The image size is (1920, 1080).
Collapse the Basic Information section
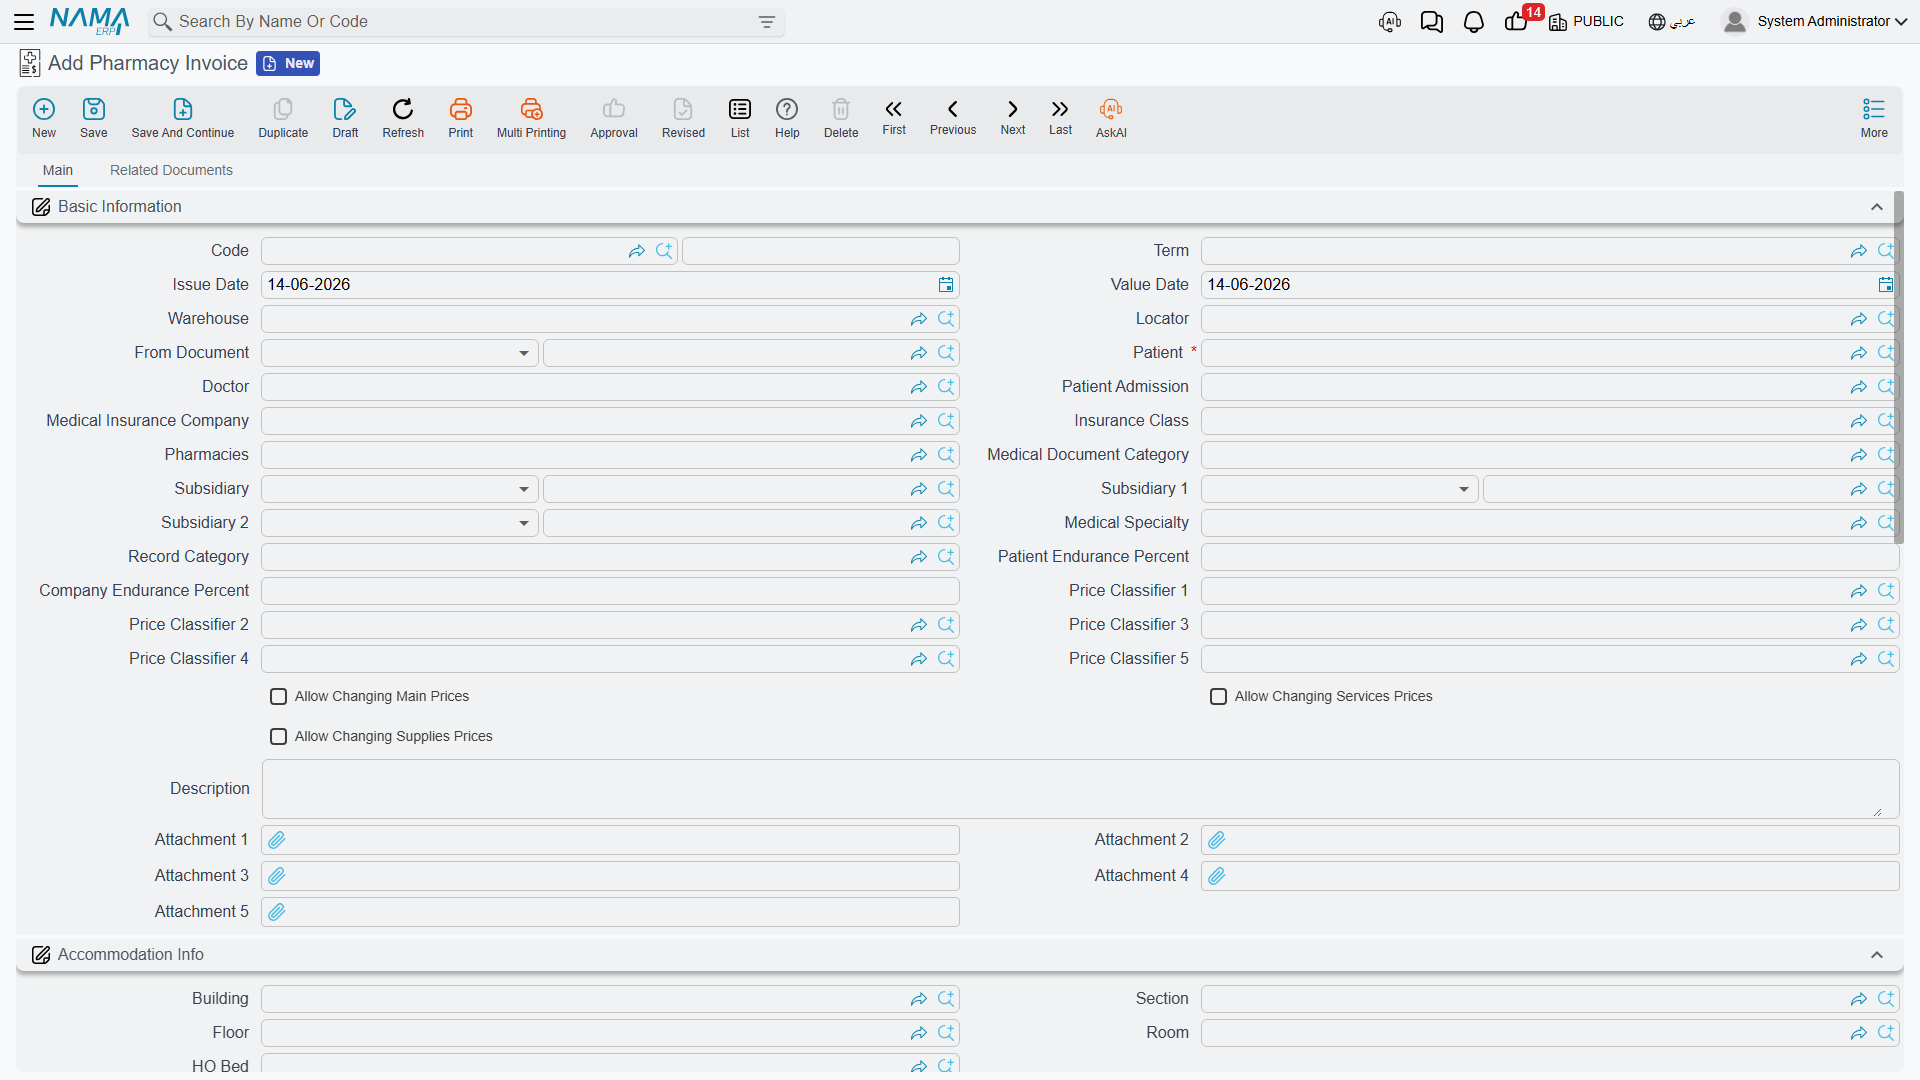click(1877, 207)
